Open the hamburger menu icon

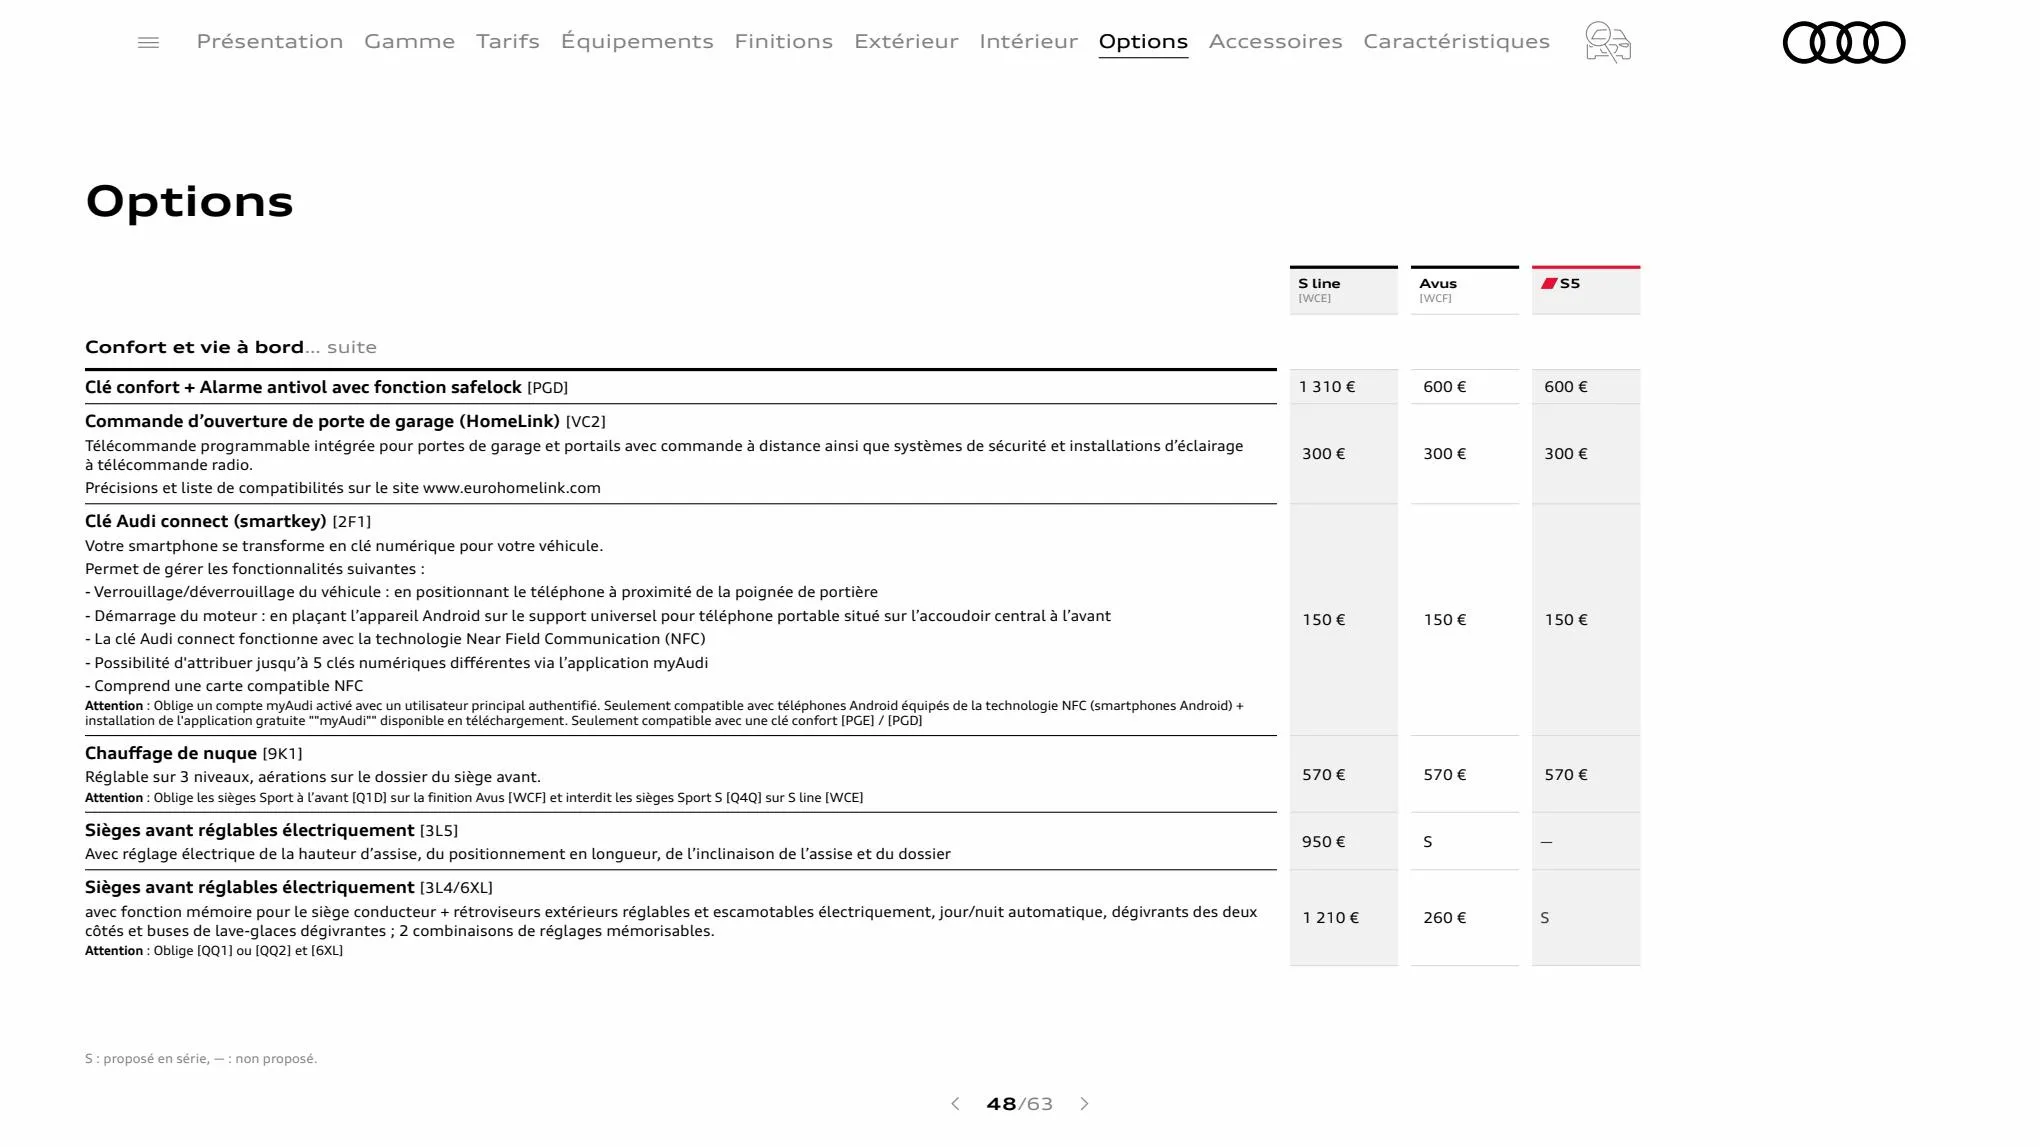(148, 42)
